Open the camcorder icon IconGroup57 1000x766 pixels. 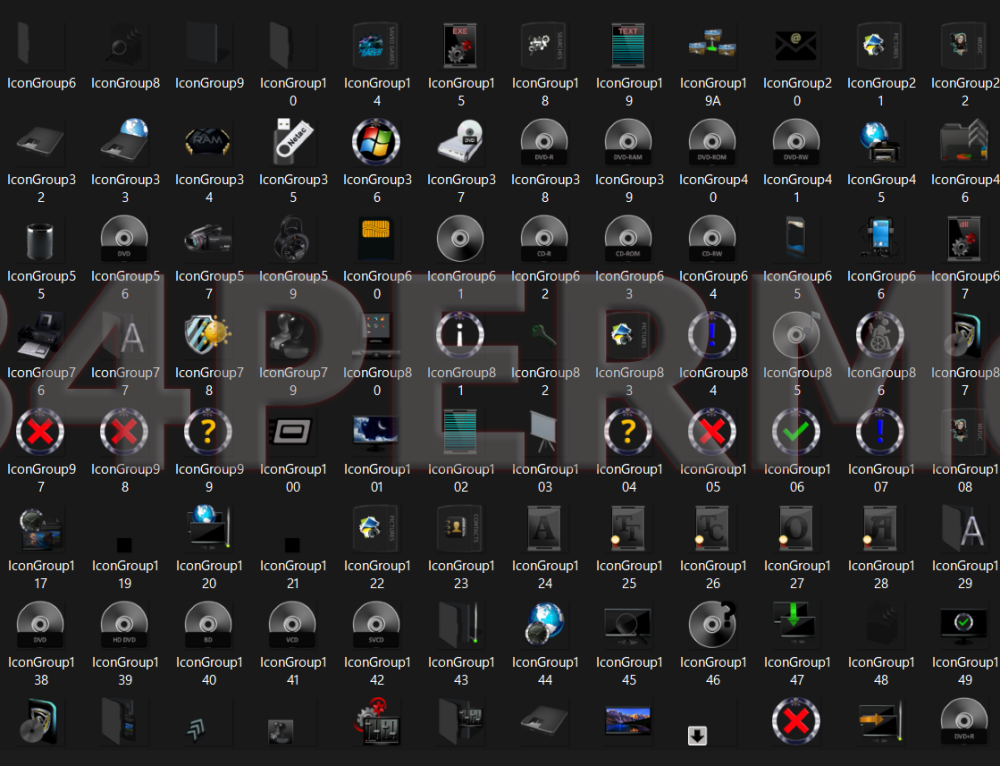(209, 238)
